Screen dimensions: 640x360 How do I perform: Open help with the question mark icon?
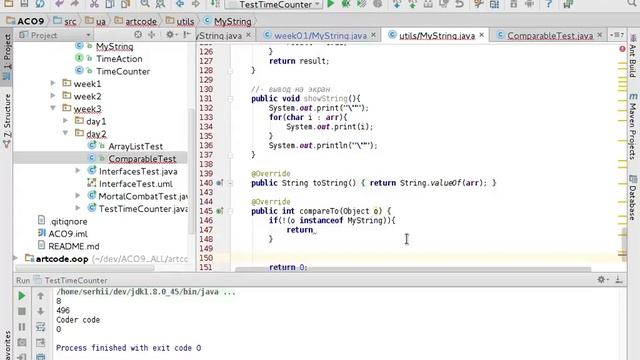[549, 4]
